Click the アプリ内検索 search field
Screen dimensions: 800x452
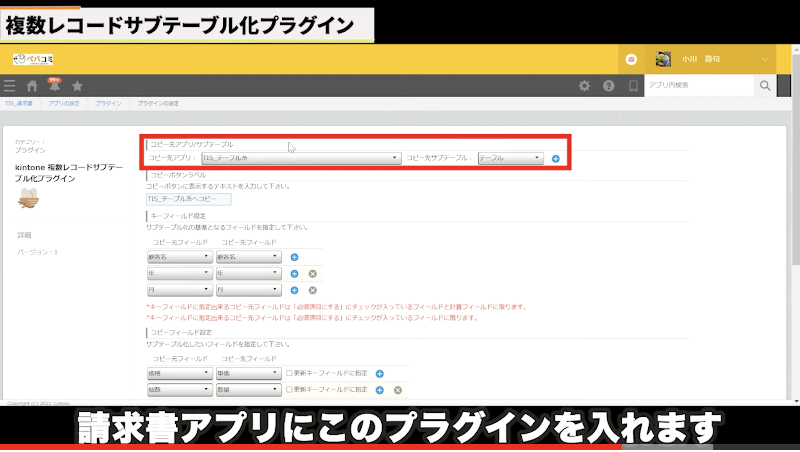698,86
